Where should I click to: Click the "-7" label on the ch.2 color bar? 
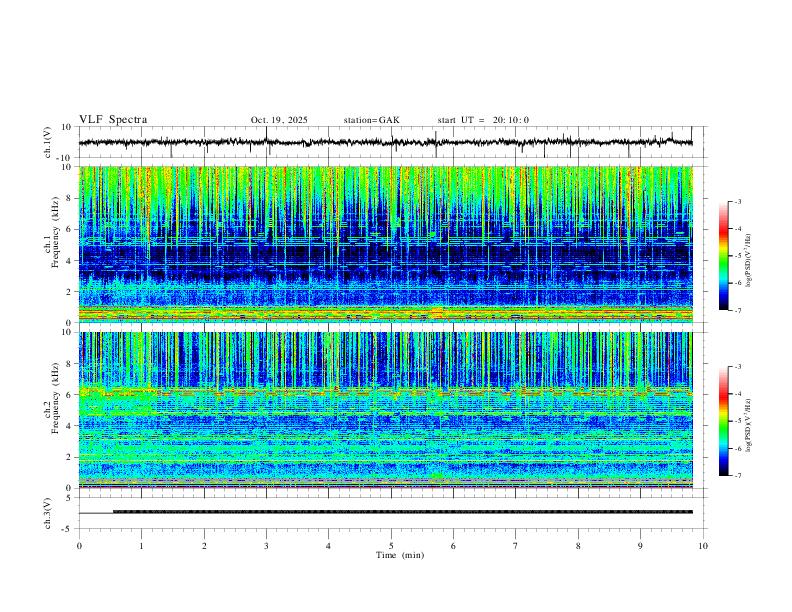737,476
